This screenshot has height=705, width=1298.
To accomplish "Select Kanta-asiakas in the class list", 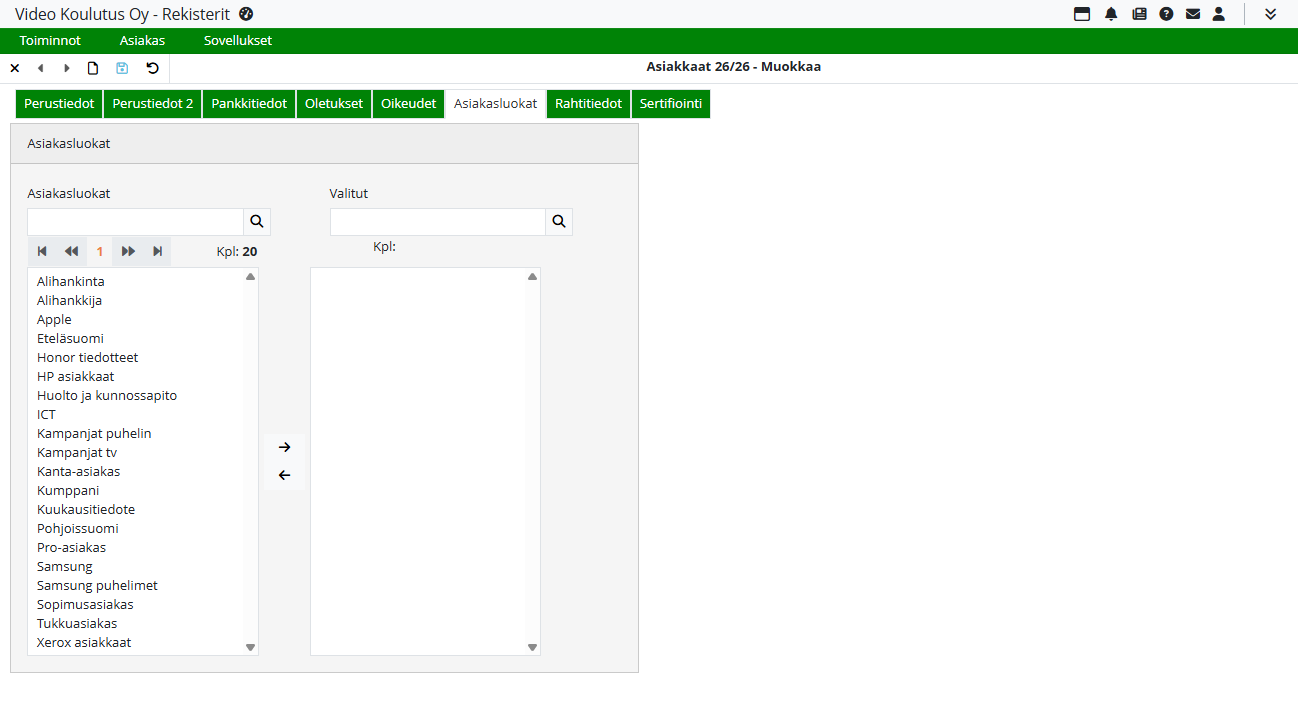I will (x=79, y=471).
